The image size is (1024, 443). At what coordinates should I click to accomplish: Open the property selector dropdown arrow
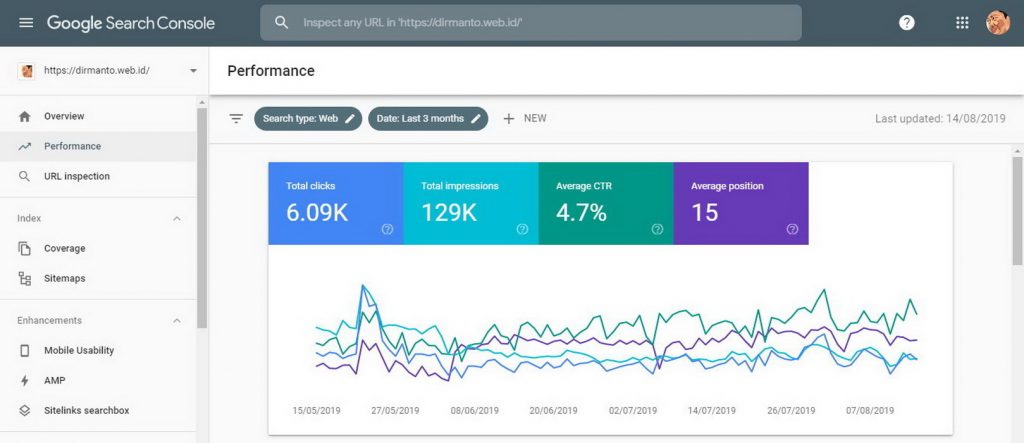pos(193,71)
